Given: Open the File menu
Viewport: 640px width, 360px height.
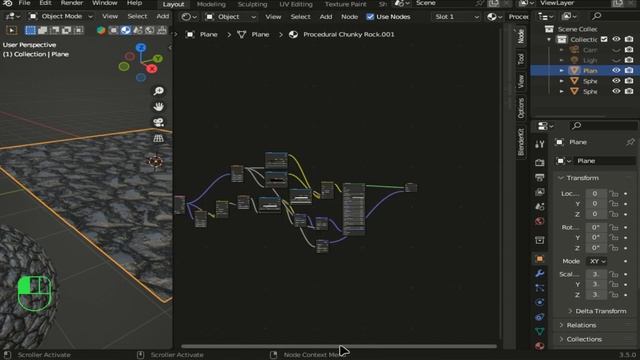Looking at the screenshot, I should (x=24, y=3).
